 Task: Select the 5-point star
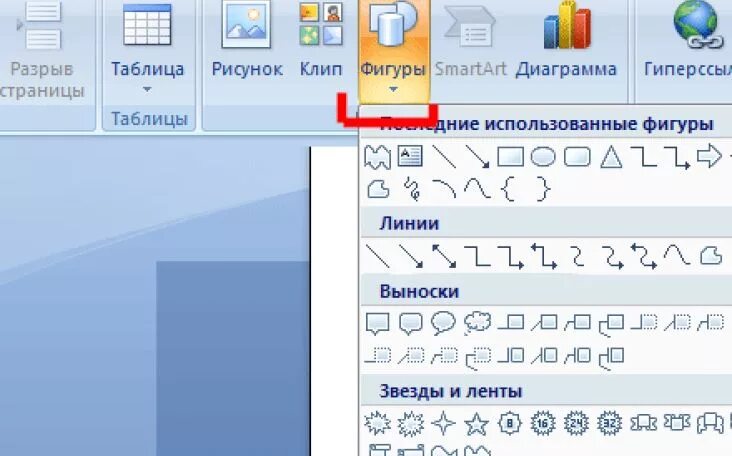point(477,423)
